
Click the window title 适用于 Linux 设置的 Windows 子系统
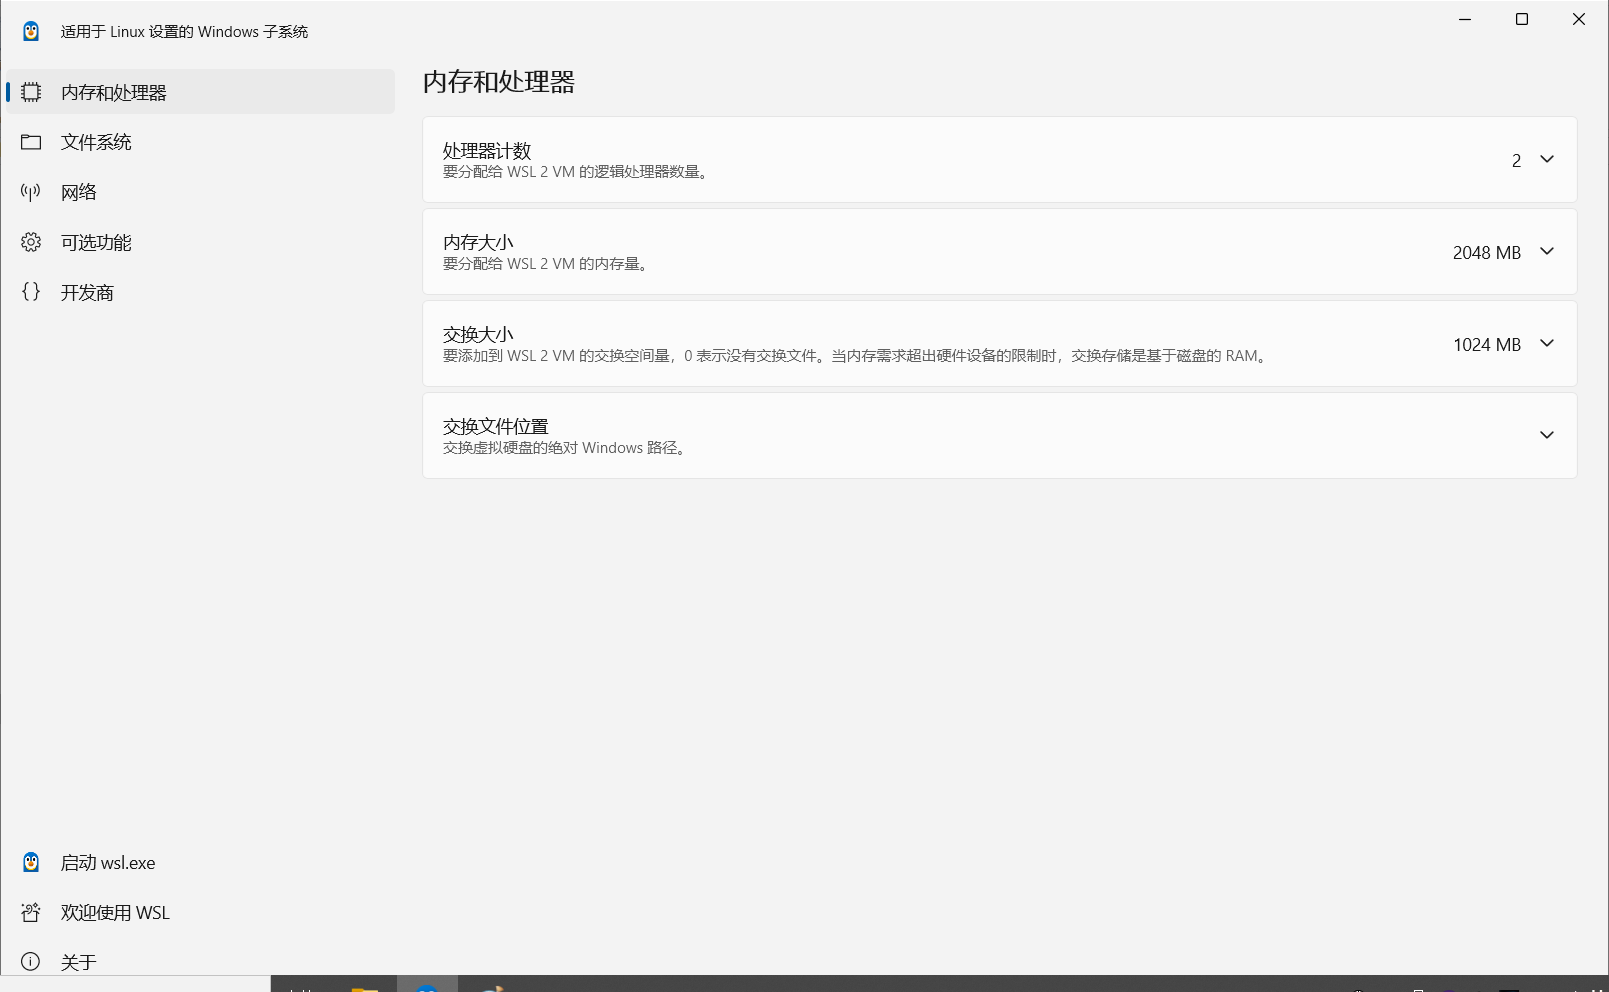[x=184, y=32]
